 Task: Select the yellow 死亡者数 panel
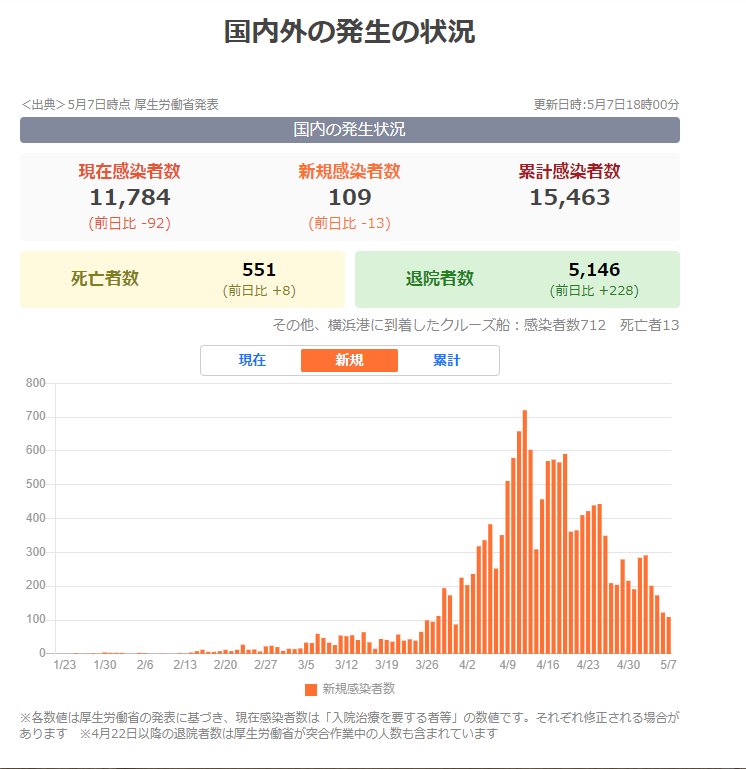182,279
